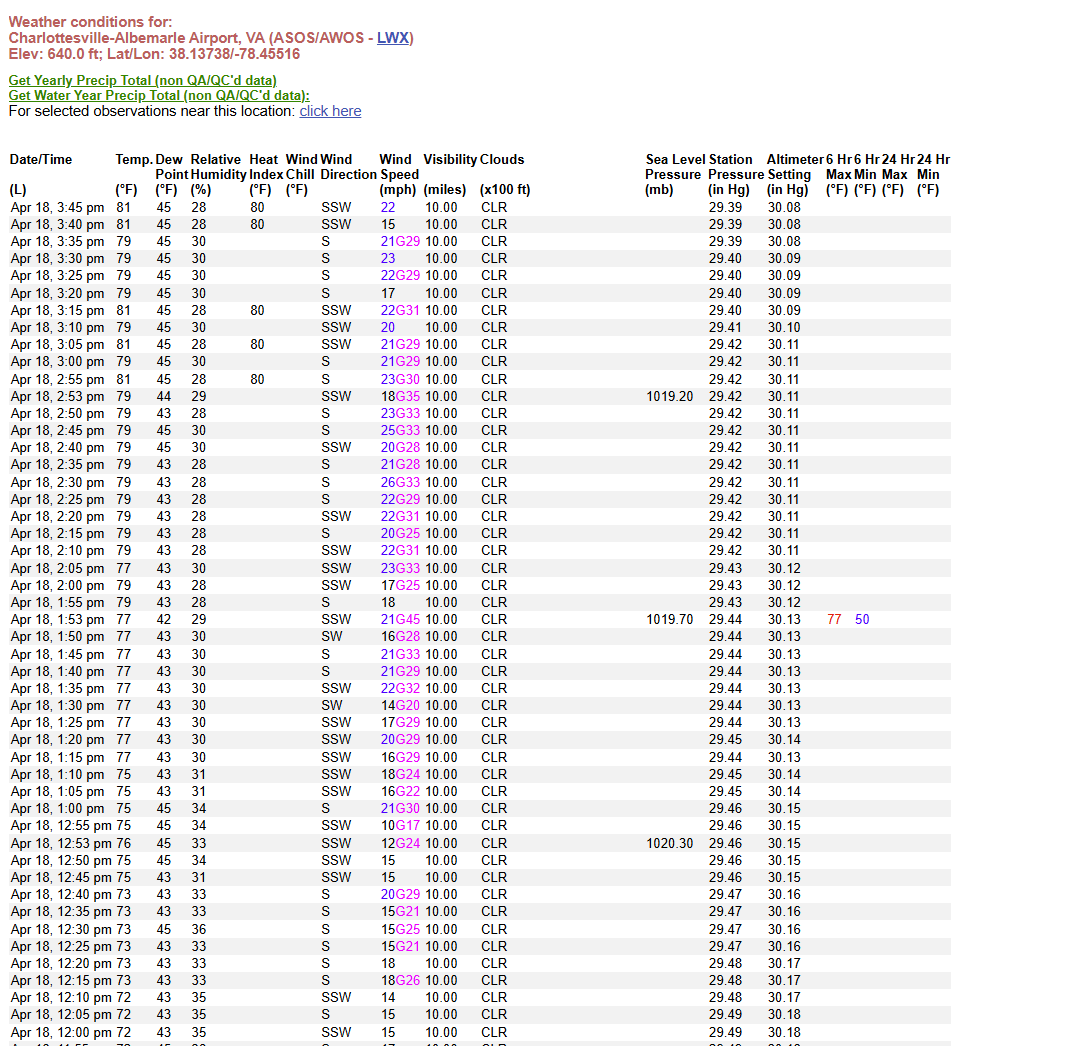Select wind speed '23G33' in 2:05 pm row
This screenshot has height=1046, width=1075.
click(x=400, y=569)
